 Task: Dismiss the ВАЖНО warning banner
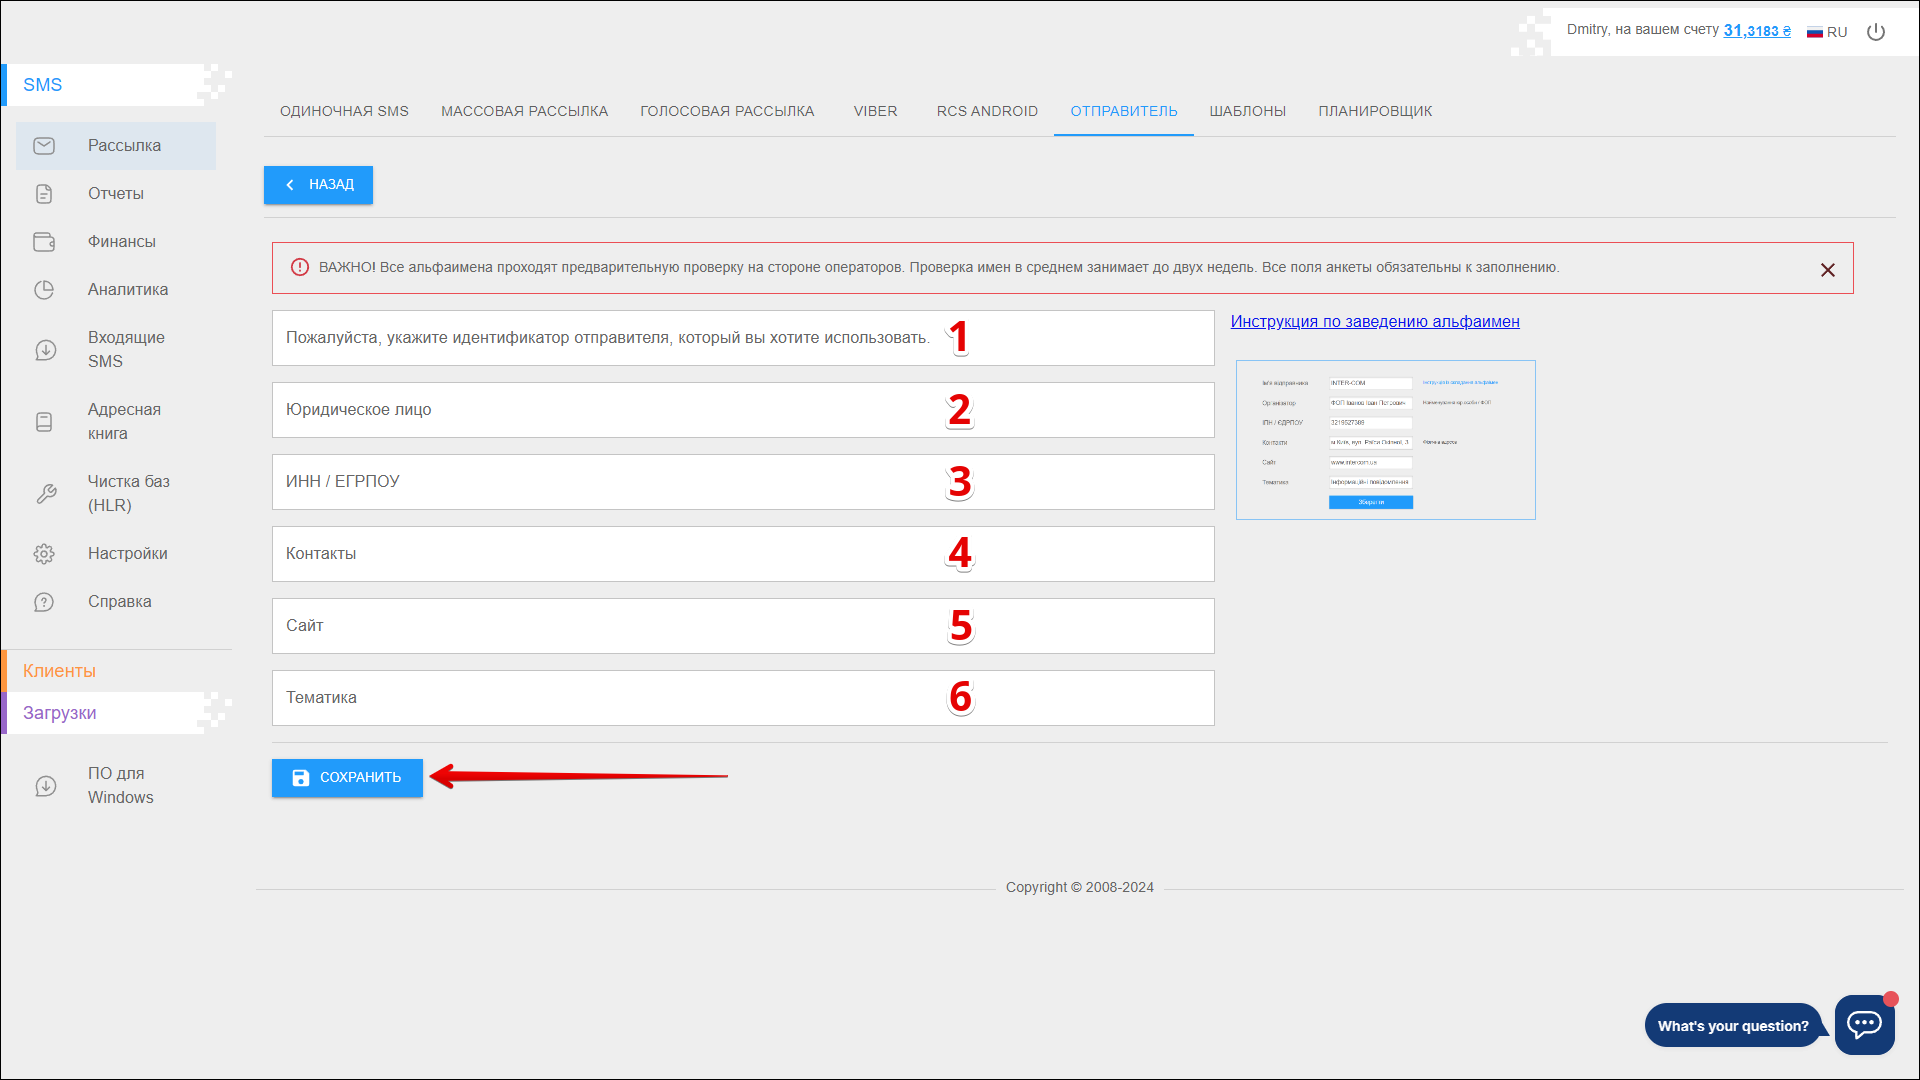pyautogui.click(x=1827, y=270)
